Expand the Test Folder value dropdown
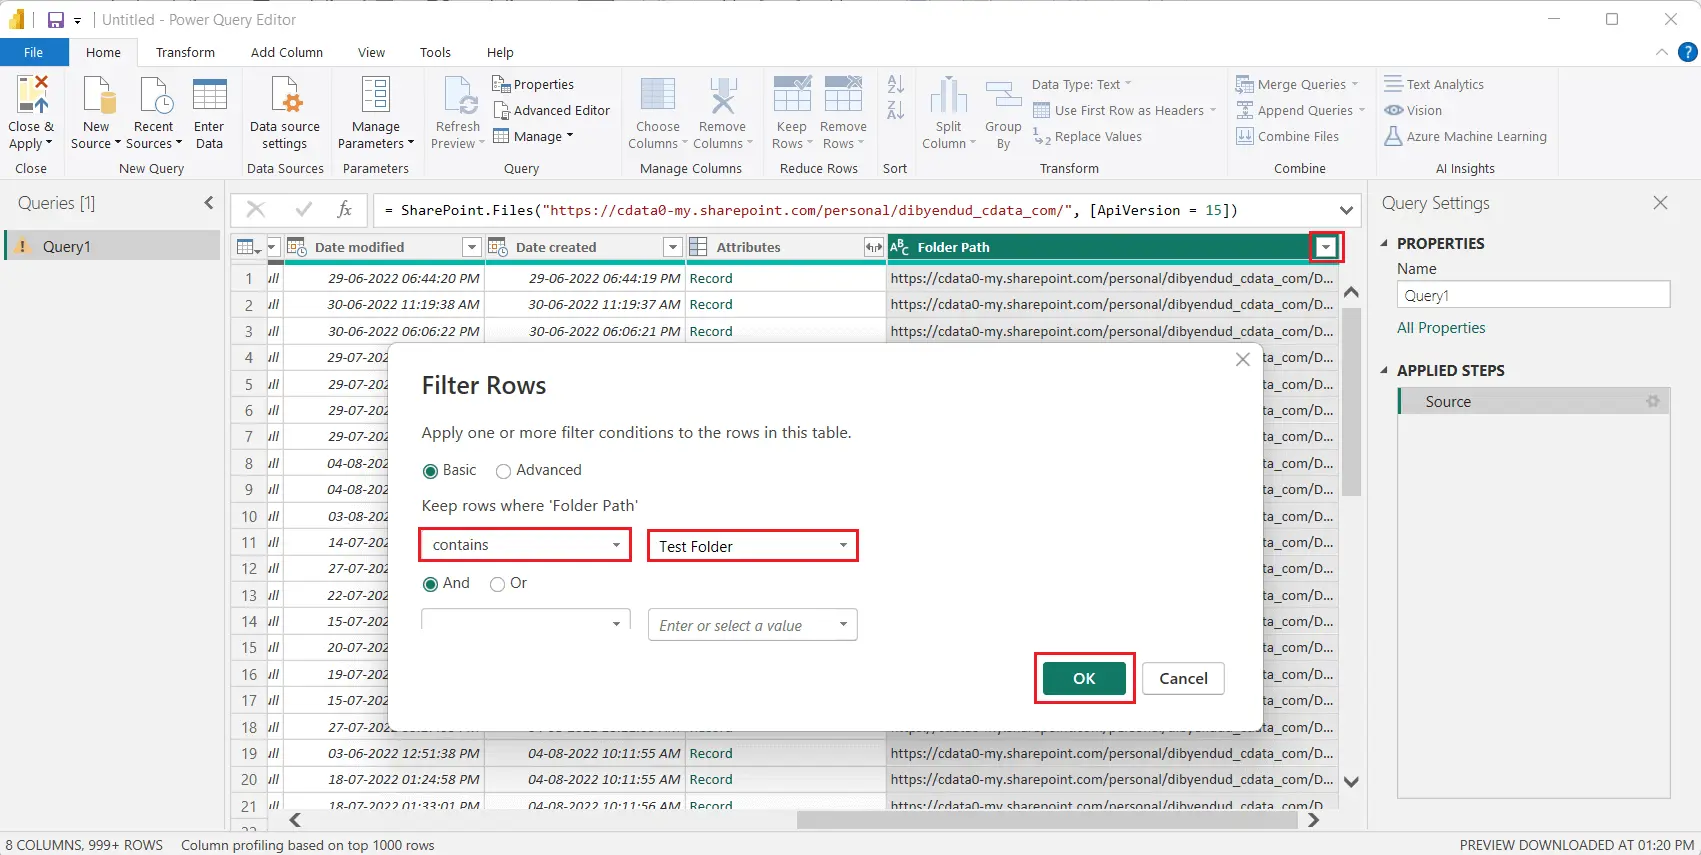This screenshot has height=855, width=1701. click(x=842, y=546)
